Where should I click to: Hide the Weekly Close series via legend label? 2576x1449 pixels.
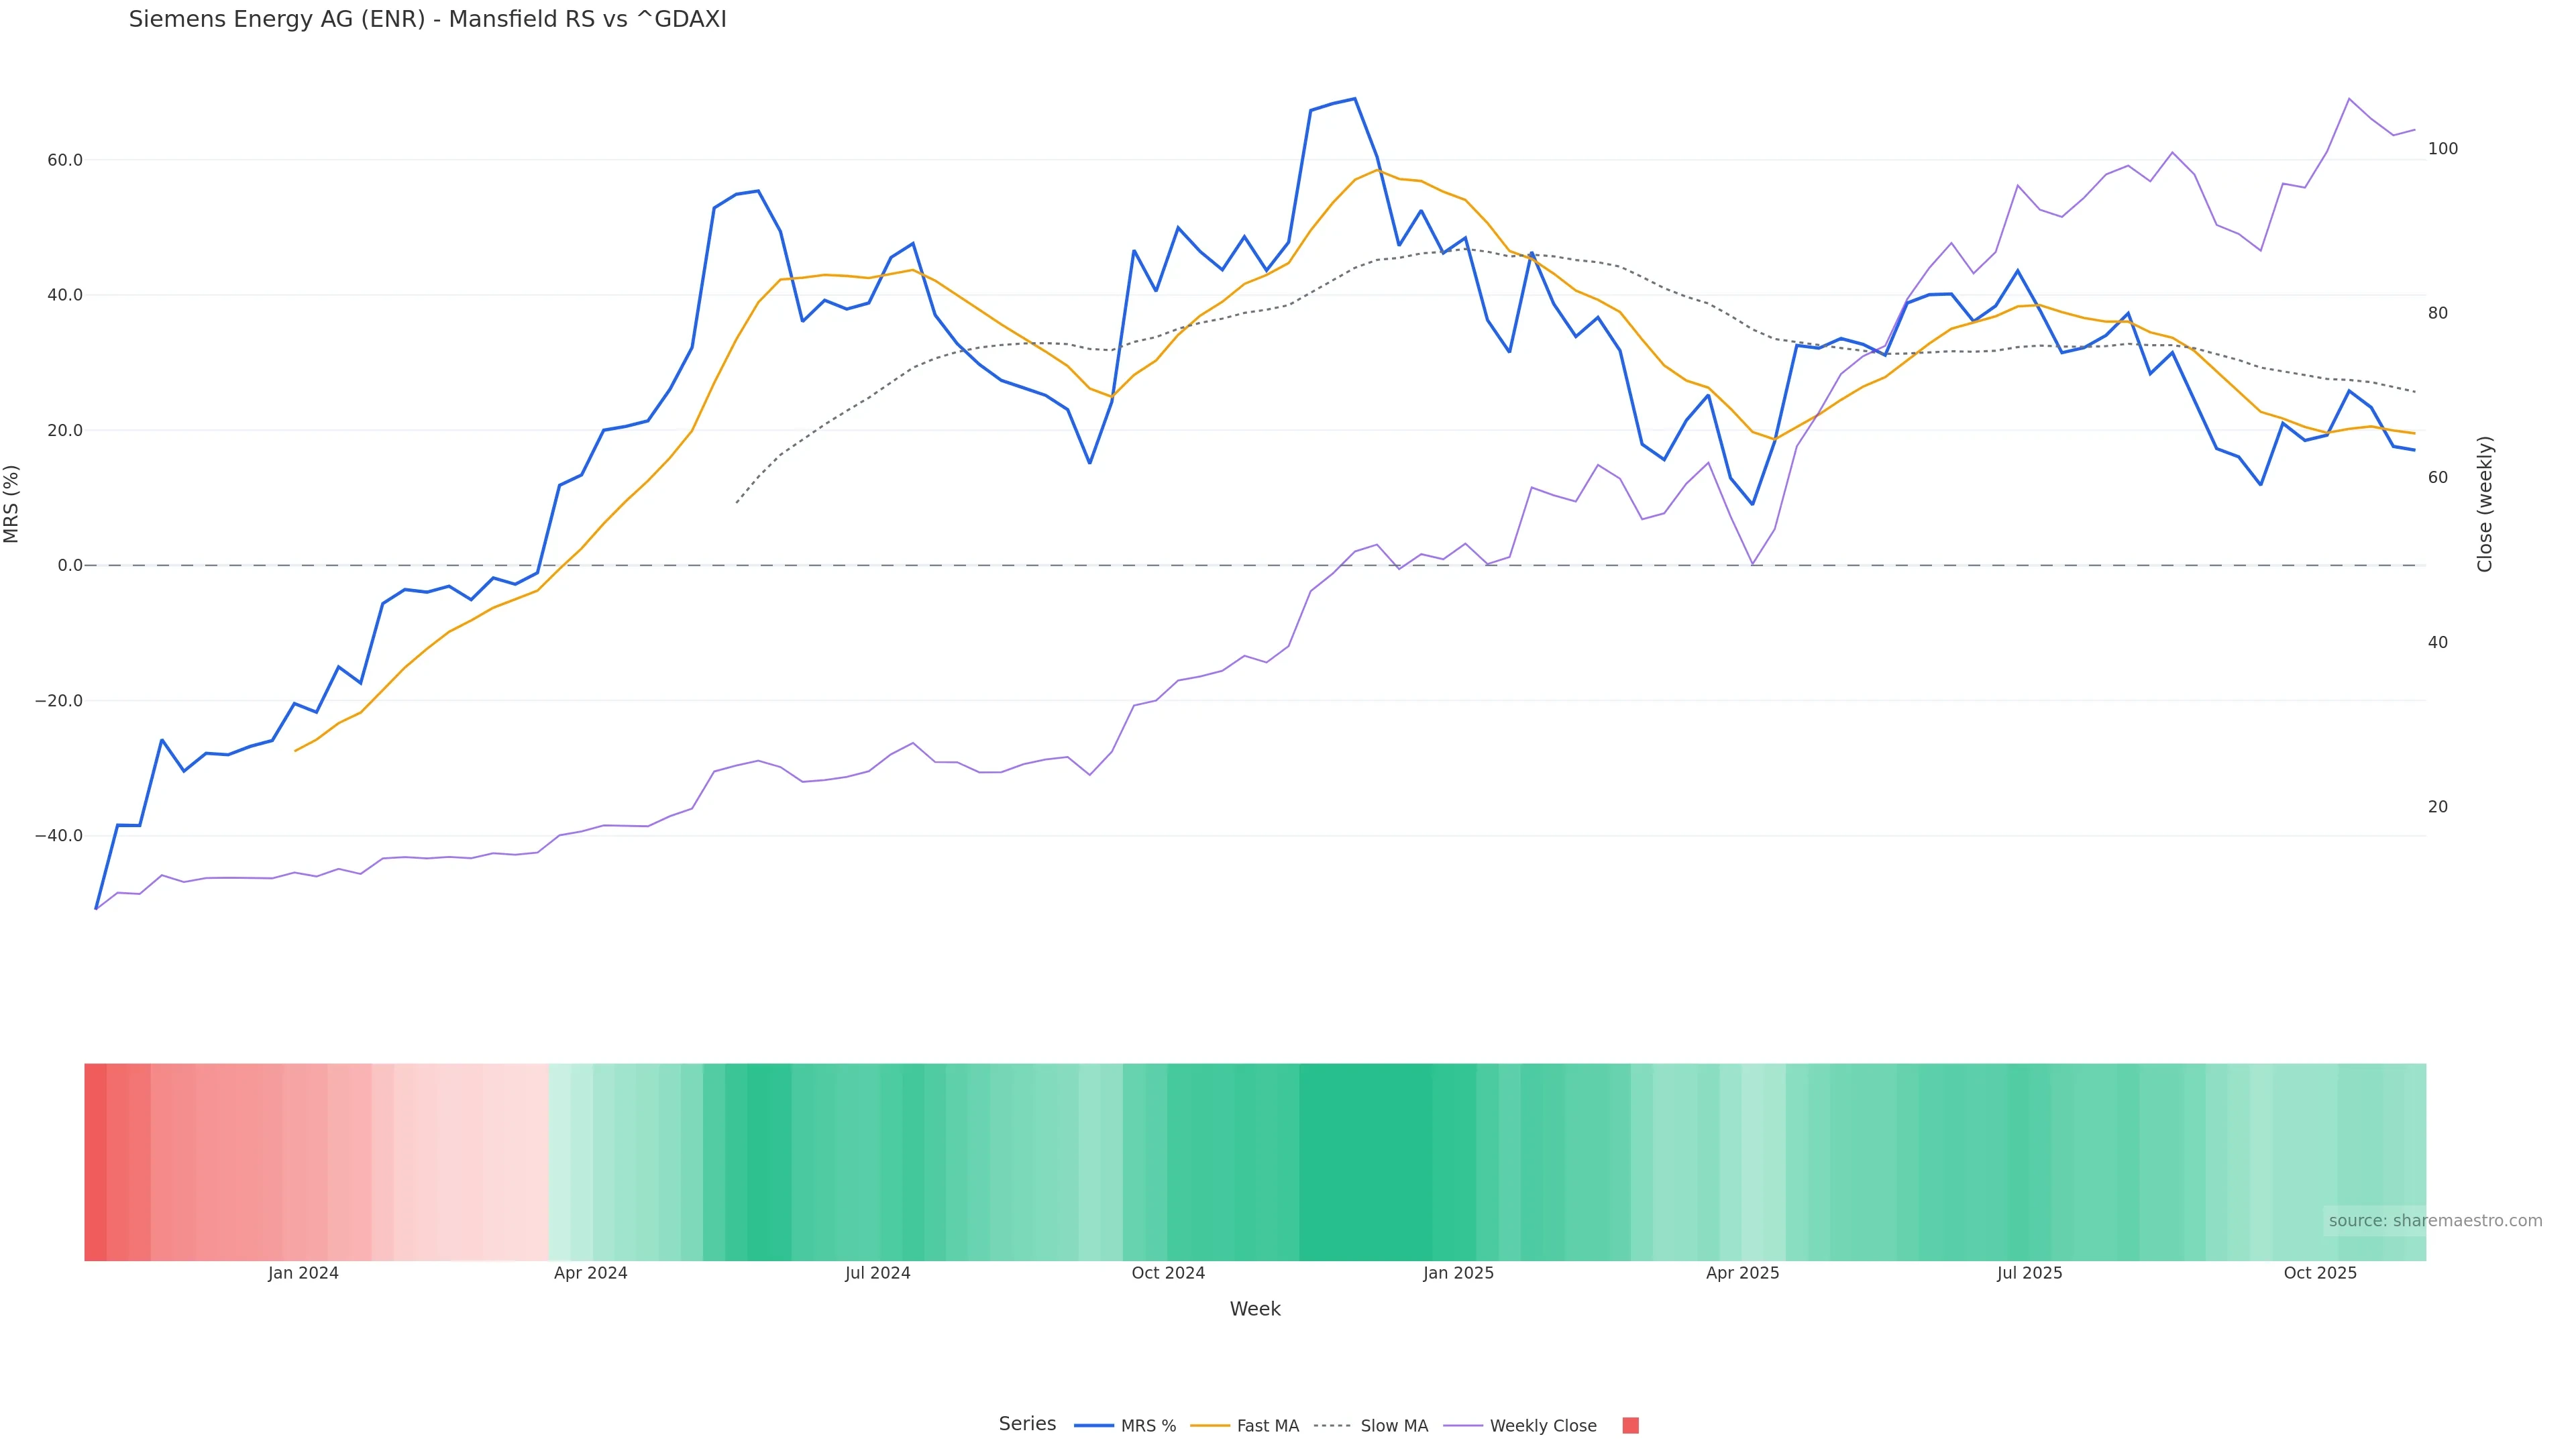click(1543, 1426)
